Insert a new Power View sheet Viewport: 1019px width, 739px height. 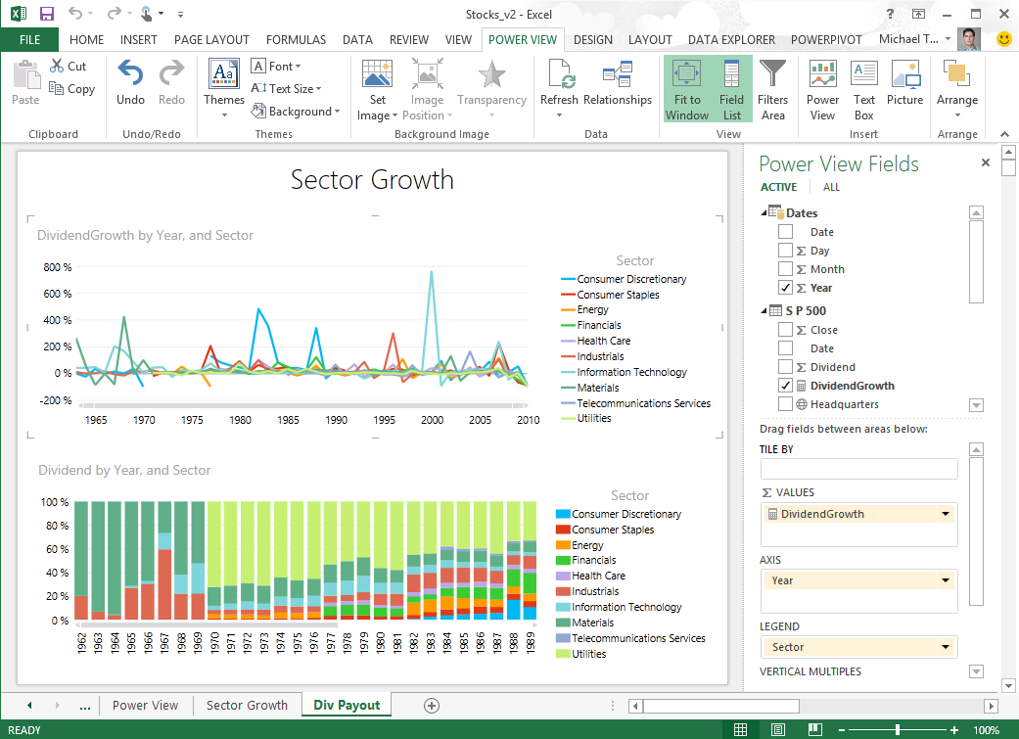click(x=822, y=88)
